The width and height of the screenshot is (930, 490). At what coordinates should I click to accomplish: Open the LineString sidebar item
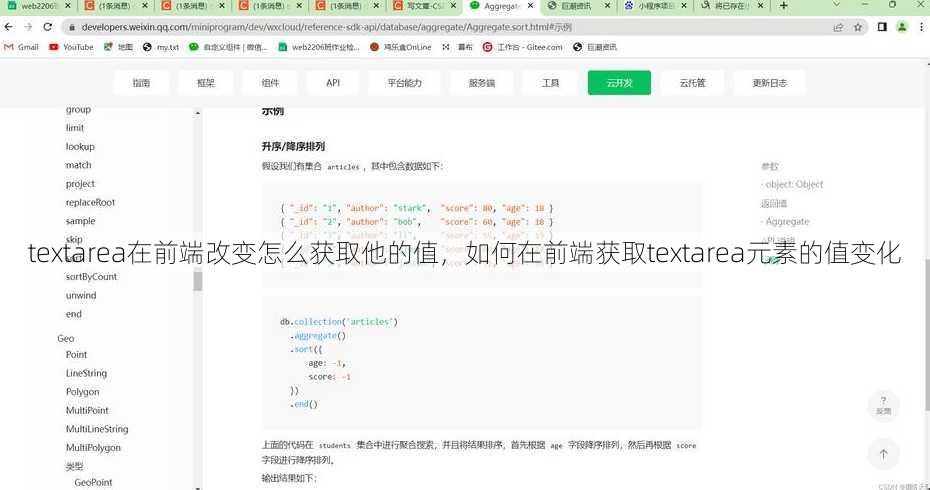[87, 373]
